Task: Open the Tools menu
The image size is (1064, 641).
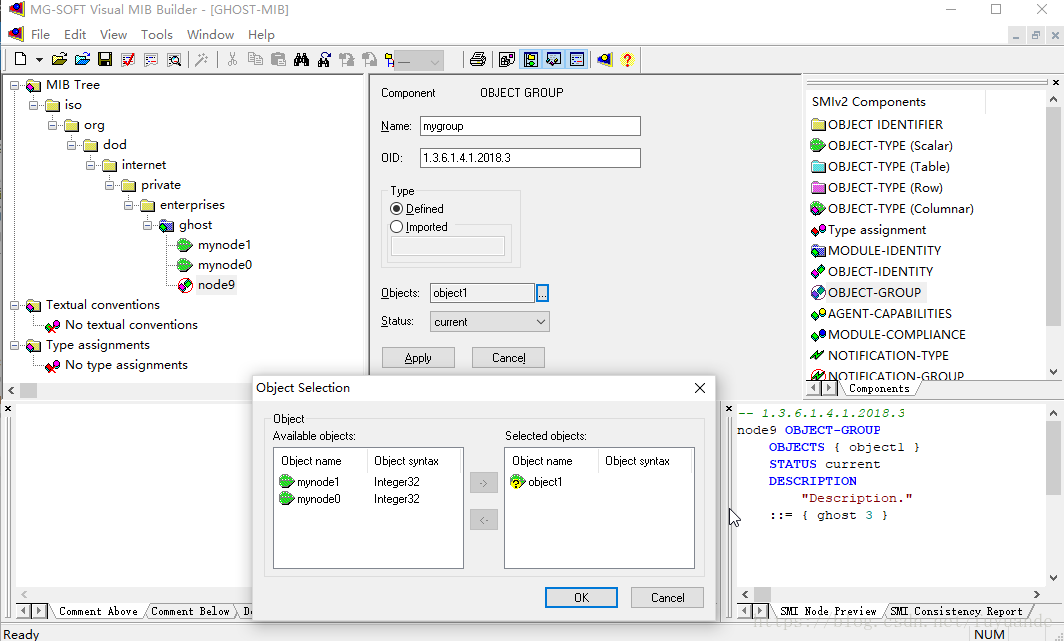Action: click(x=157, y=35)
